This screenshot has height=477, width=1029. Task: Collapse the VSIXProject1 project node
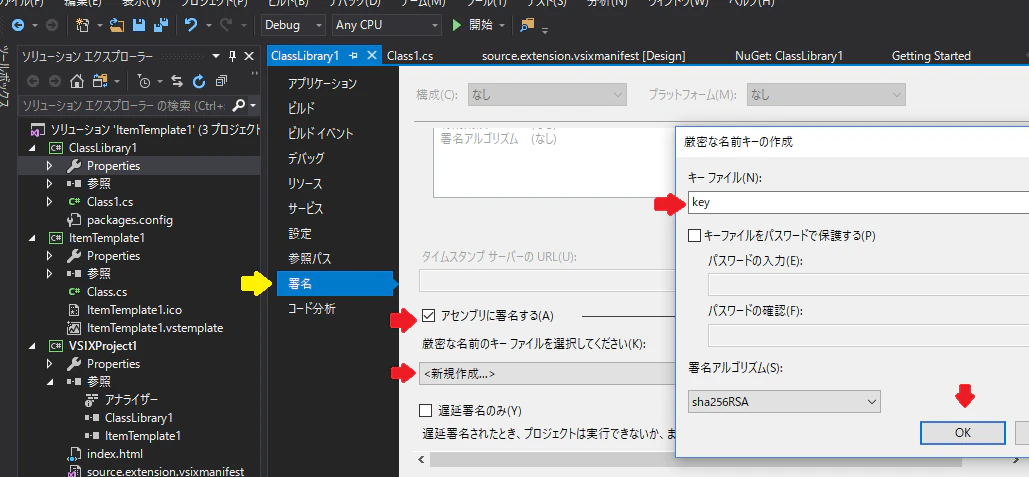[33, 345]
